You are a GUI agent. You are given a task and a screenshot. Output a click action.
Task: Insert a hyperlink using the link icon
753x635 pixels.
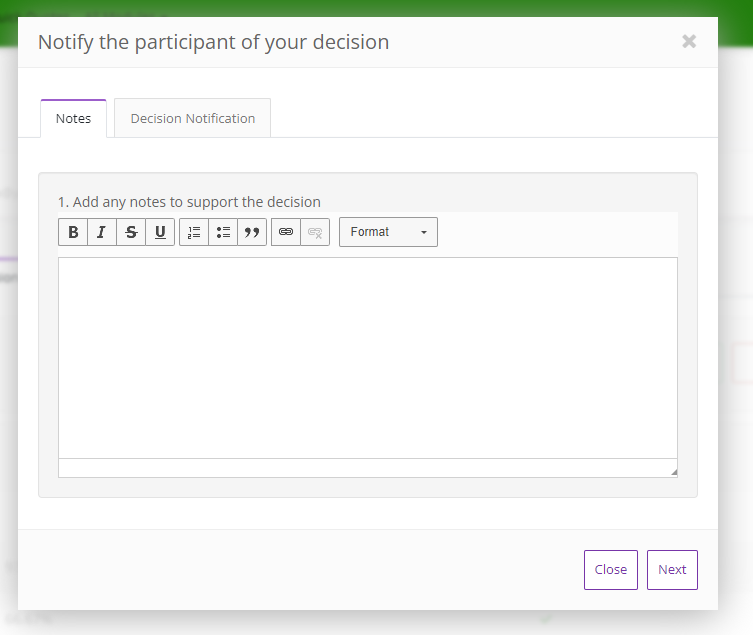(286, 232)
